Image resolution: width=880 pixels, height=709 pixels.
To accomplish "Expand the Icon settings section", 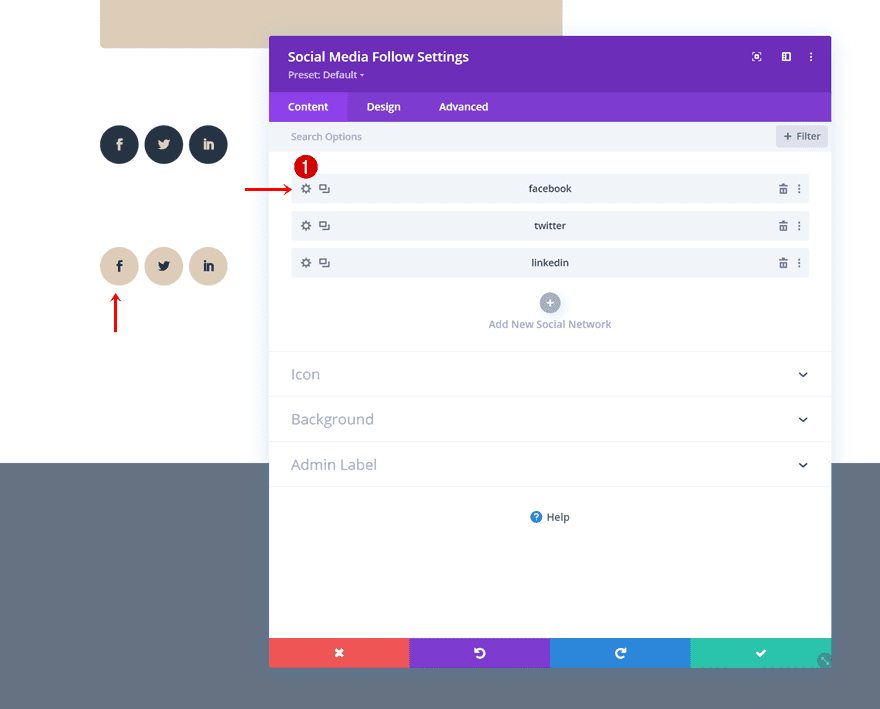I will [x=550, y=374].
